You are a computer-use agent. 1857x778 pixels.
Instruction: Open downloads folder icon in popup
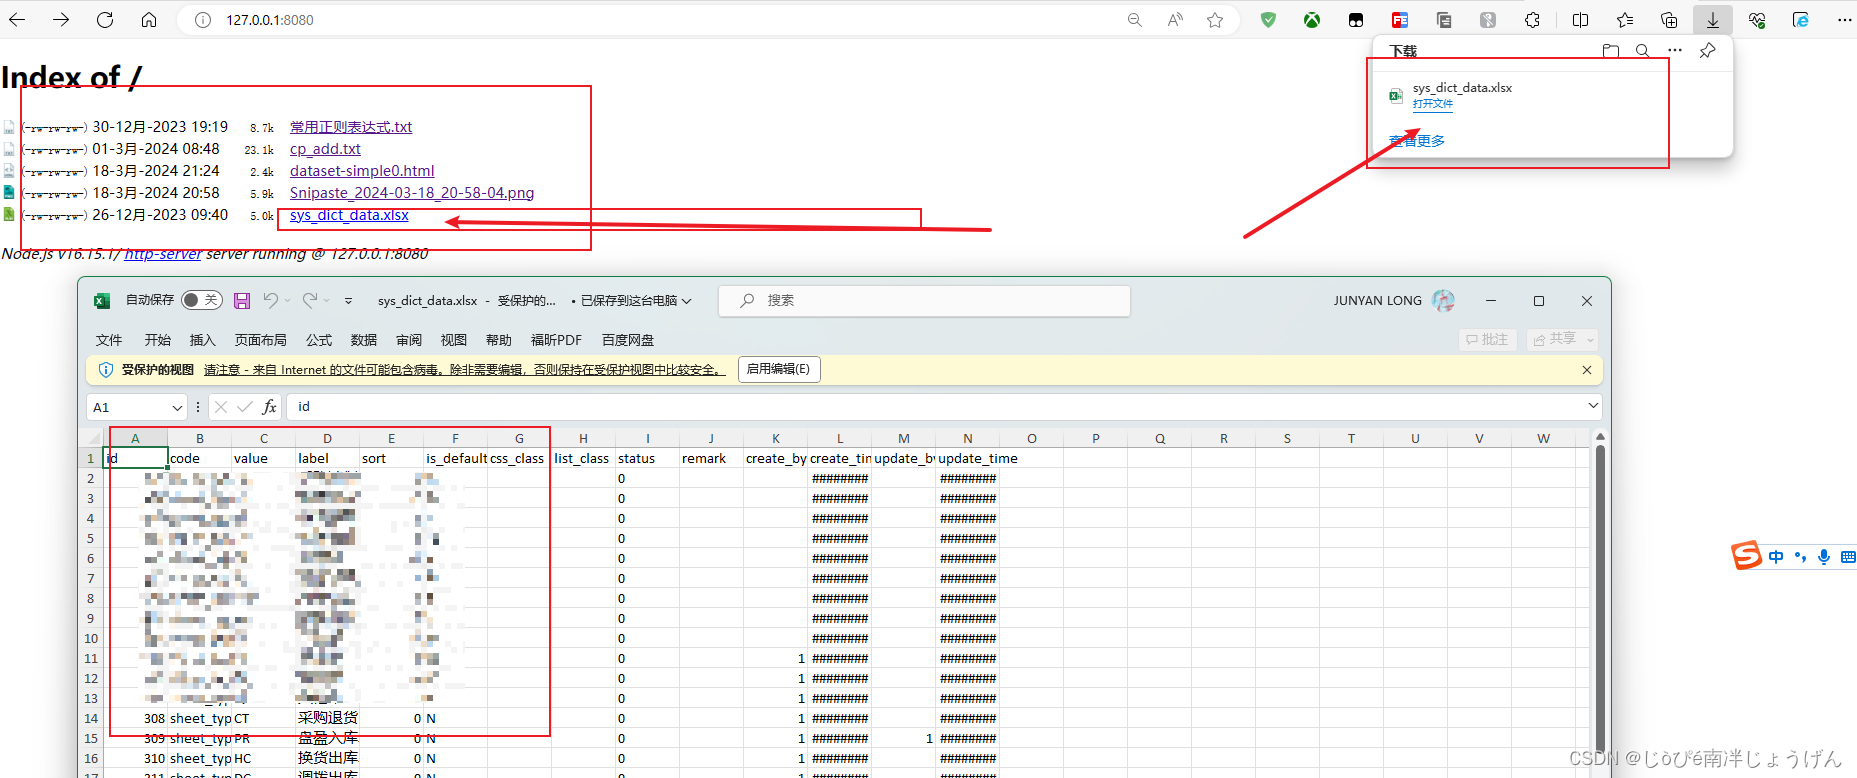1611,50
